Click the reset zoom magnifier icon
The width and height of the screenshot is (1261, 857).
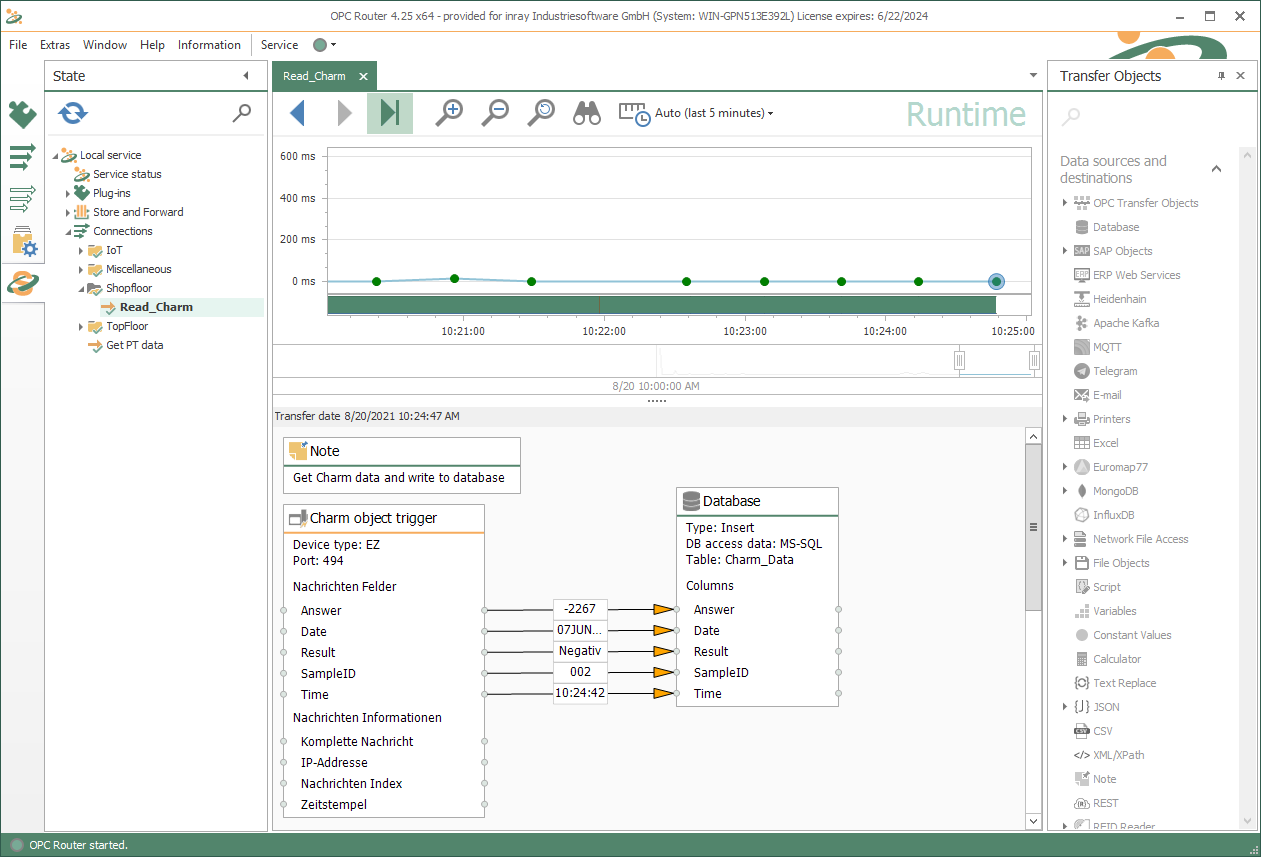[x=541, y=113]
